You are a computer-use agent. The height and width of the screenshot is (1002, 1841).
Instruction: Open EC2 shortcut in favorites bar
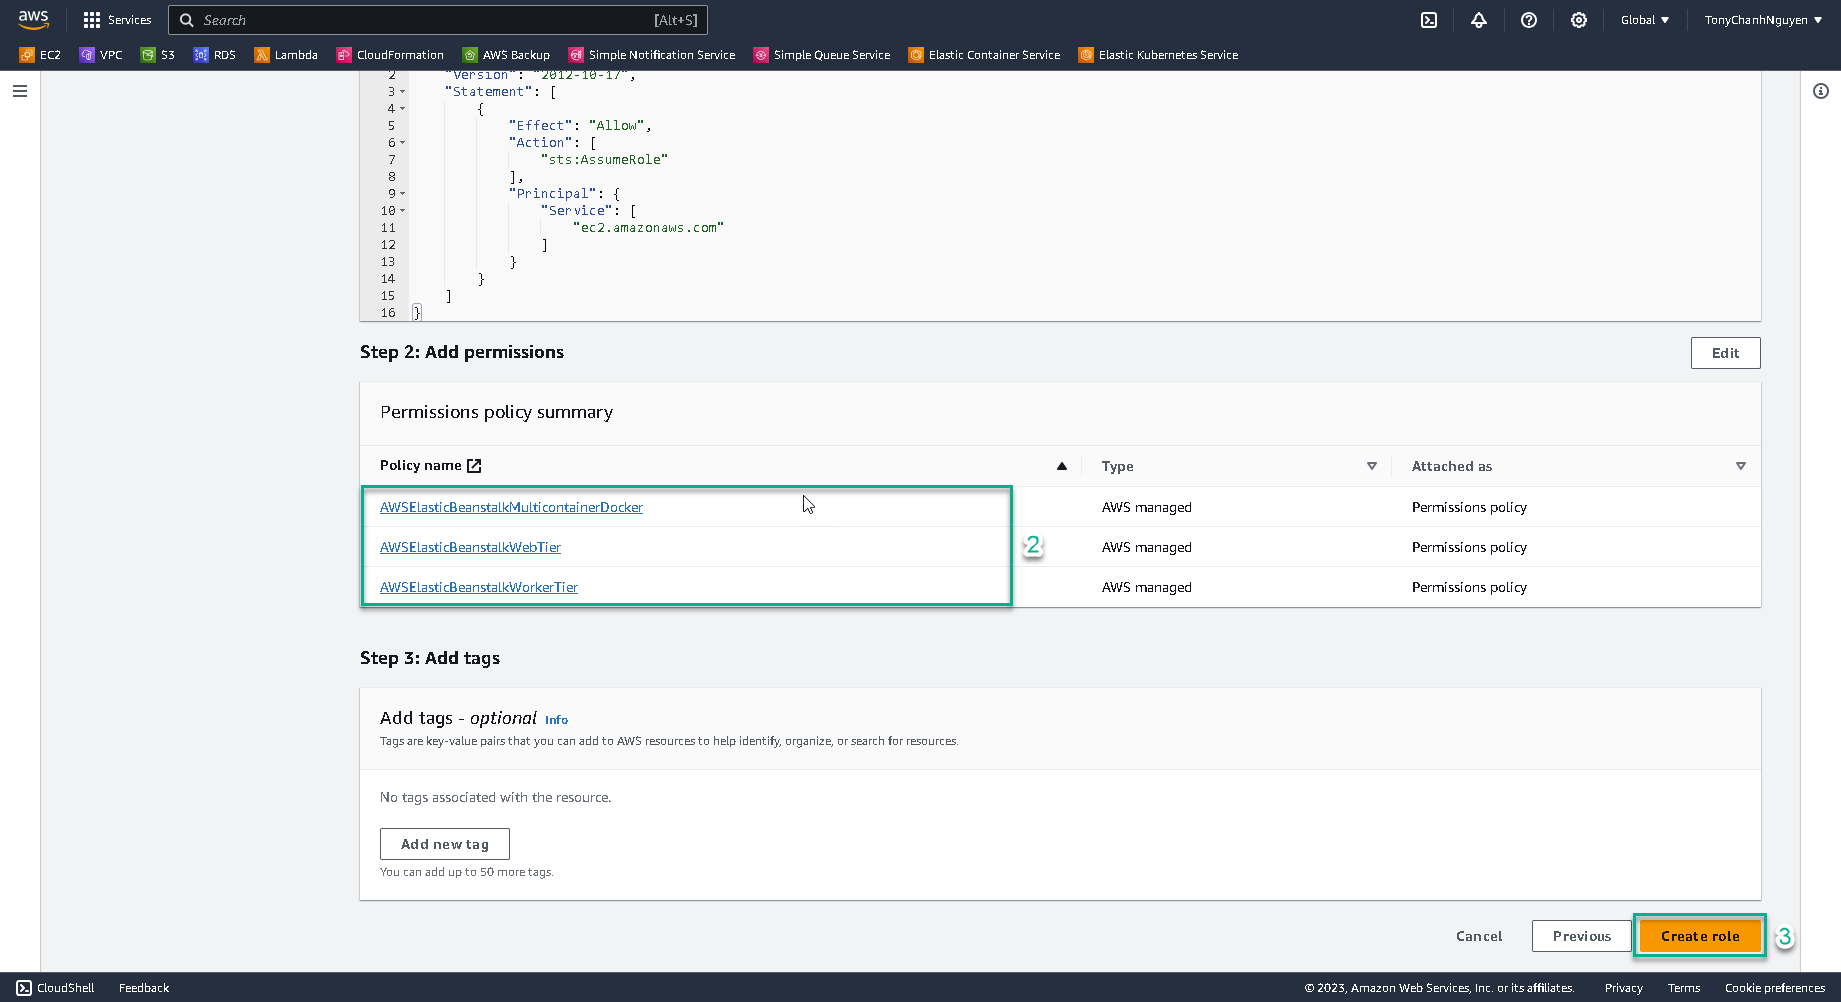pyautogui.click(x=40, y=55)
